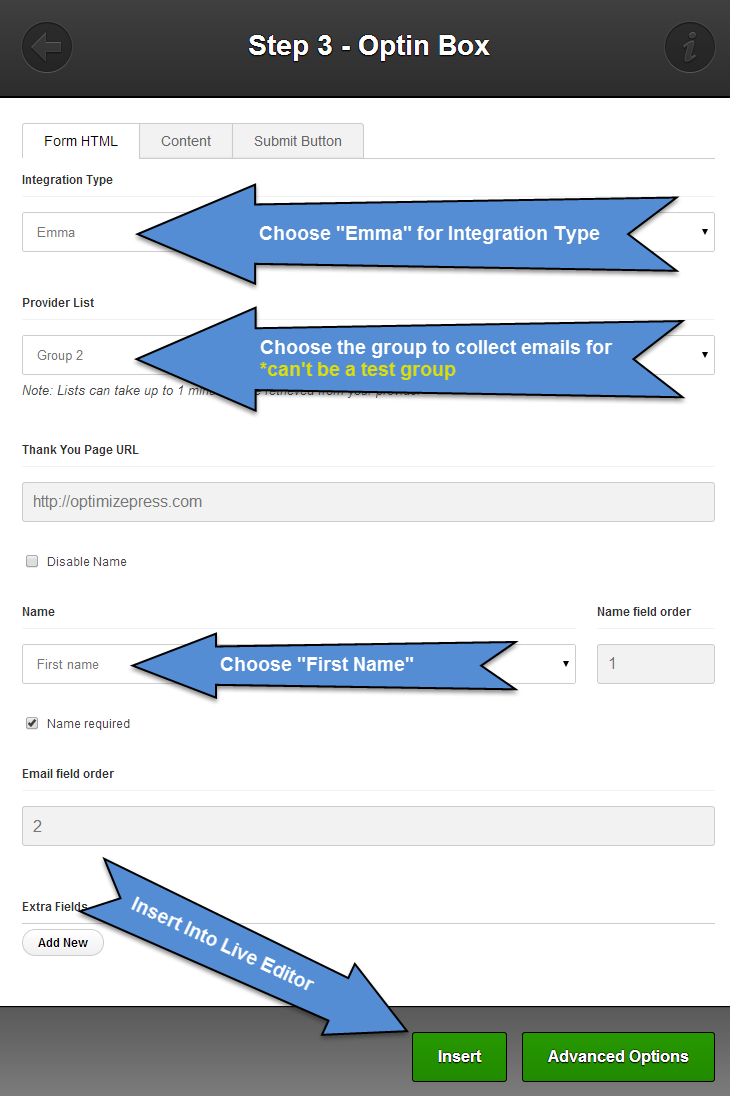
Task: Click Add New under Extra Fields
Action: (x=62, y=942)
